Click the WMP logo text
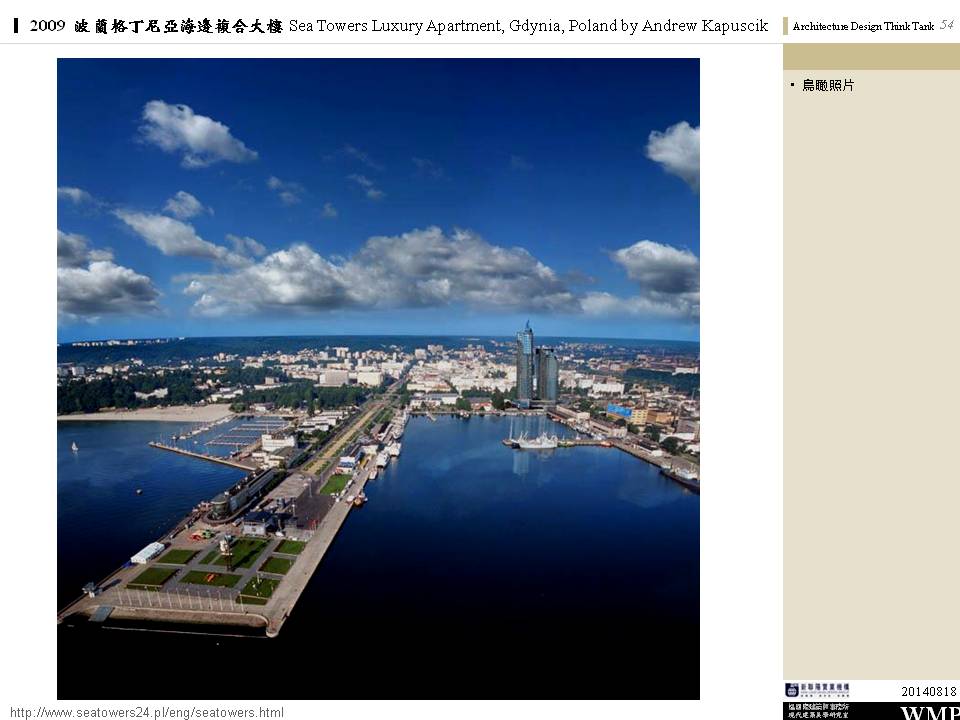This screenshot has width=960, height=720. tap(929, 713)
